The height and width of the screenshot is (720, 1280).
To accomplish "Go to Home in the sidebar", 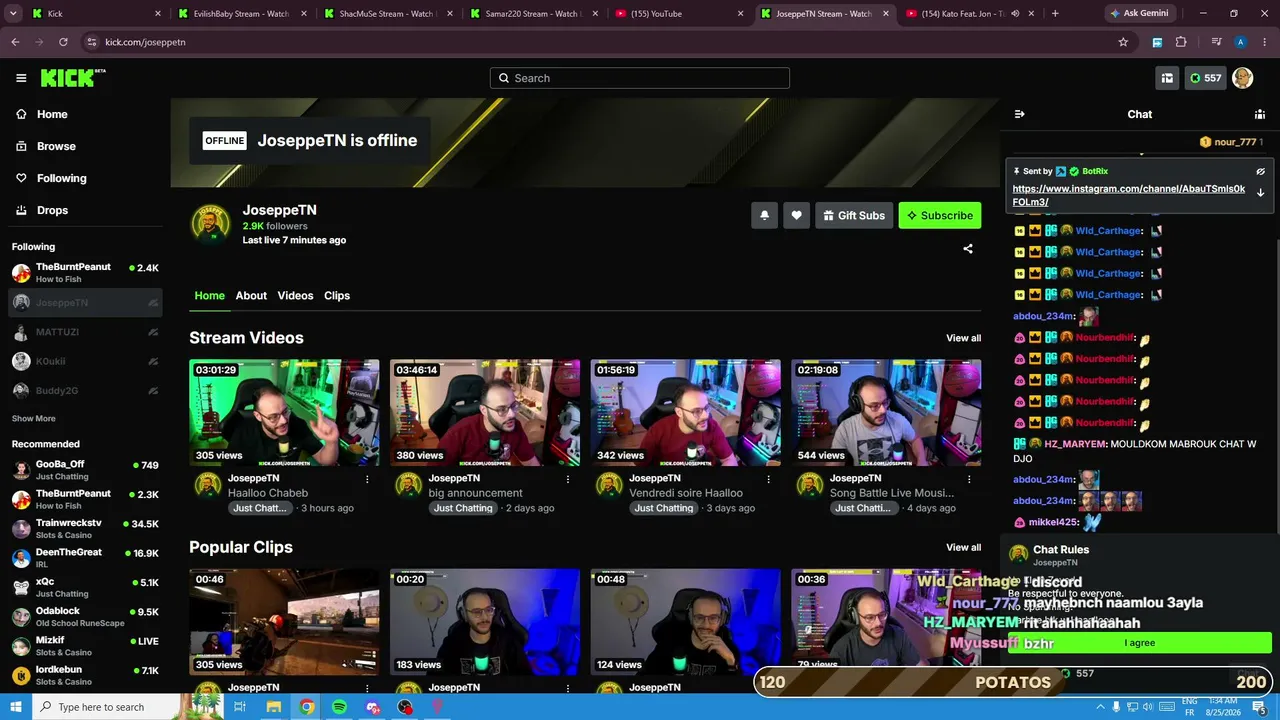I will [85, 114].
